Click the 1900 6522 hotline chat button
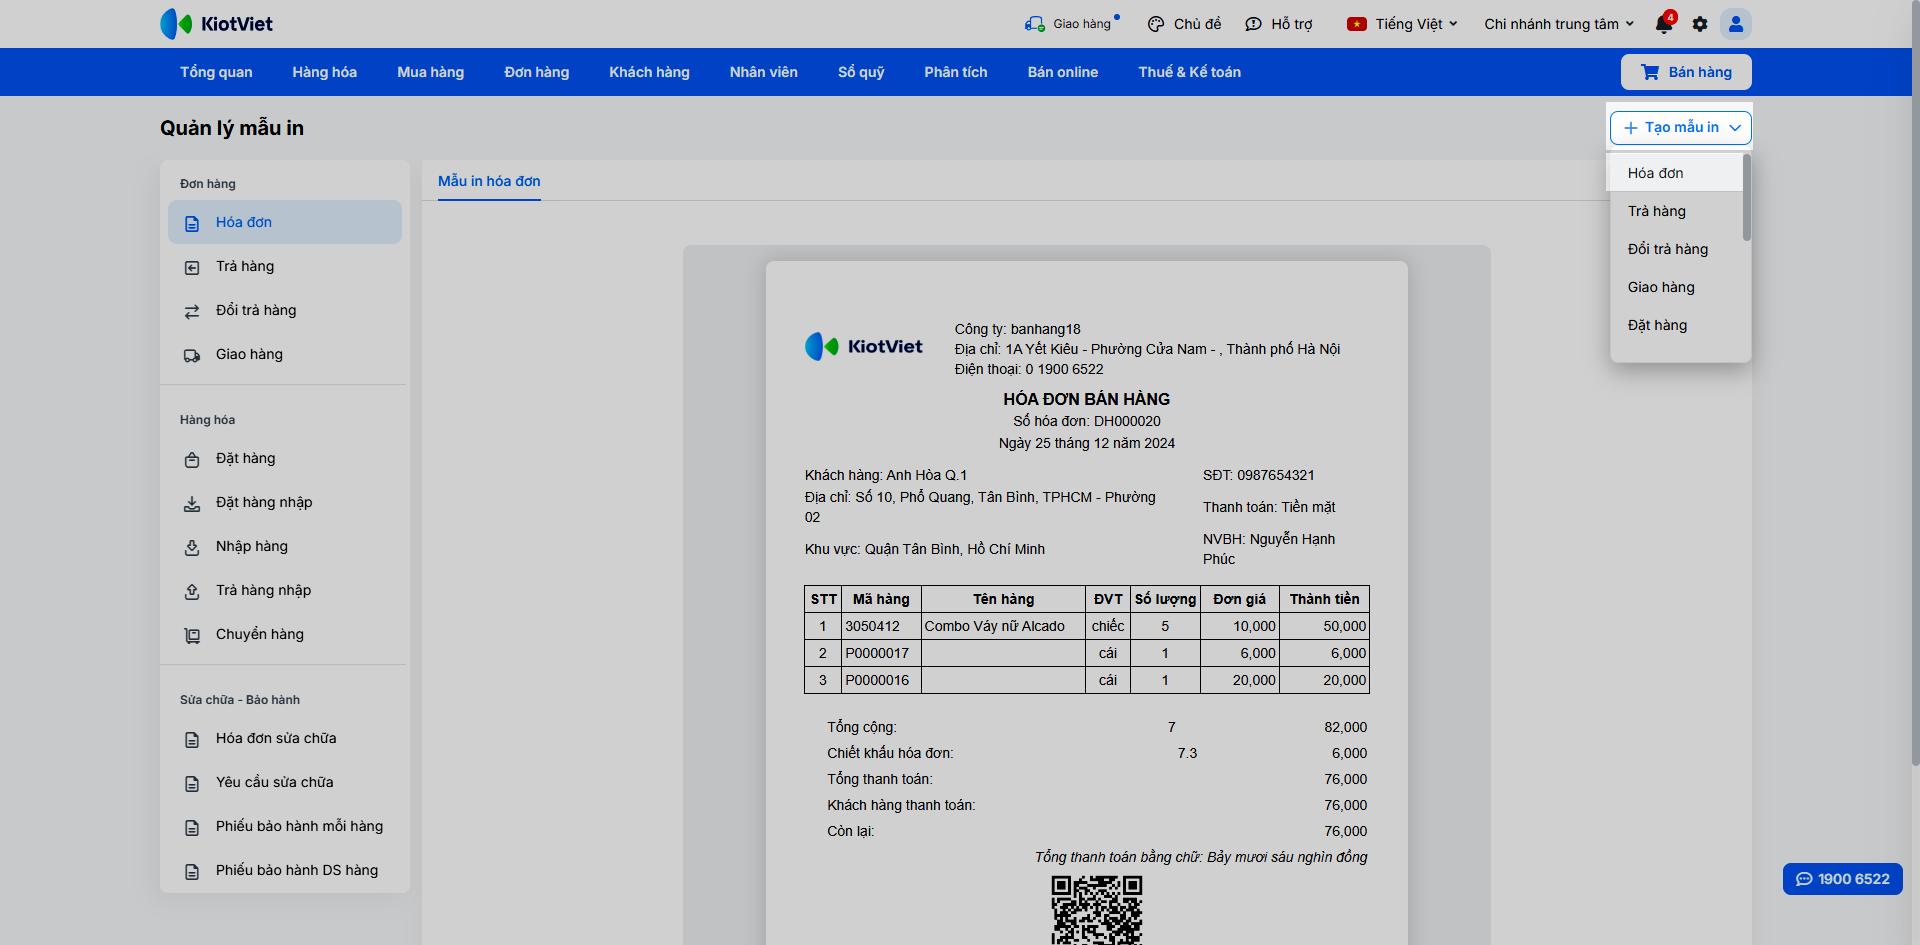The height and width of the screenshot is (945, 1920). tap(1843, 879)
